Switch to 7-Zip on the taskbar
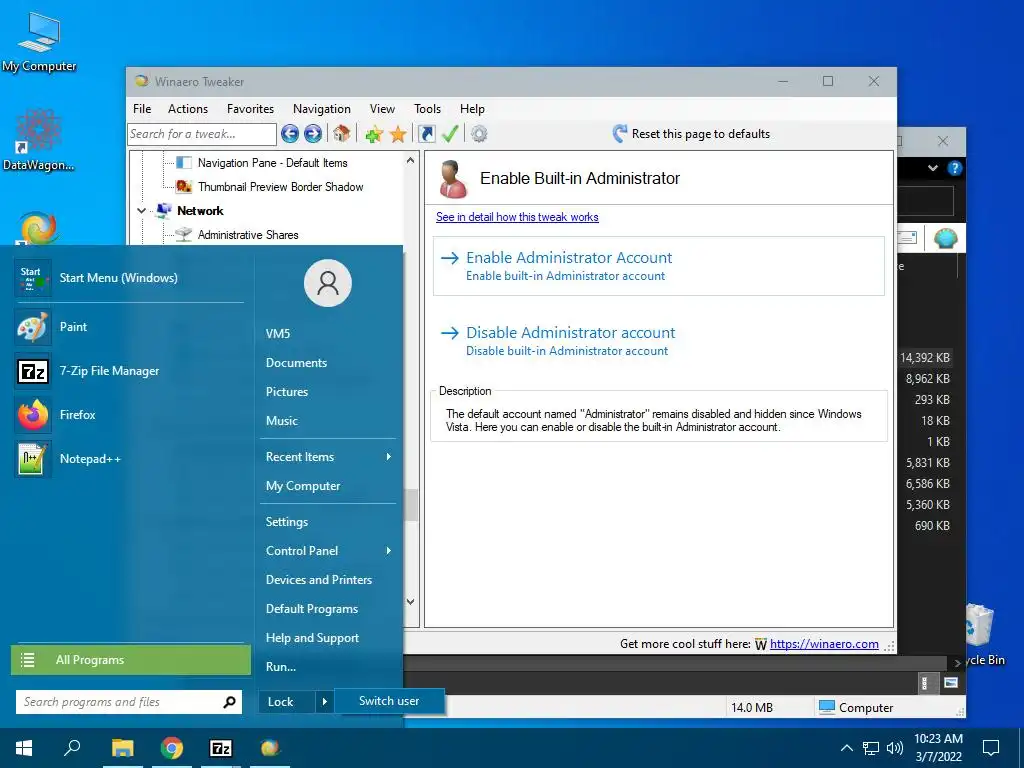1024x768 pixels. click(x=221, y=748)
